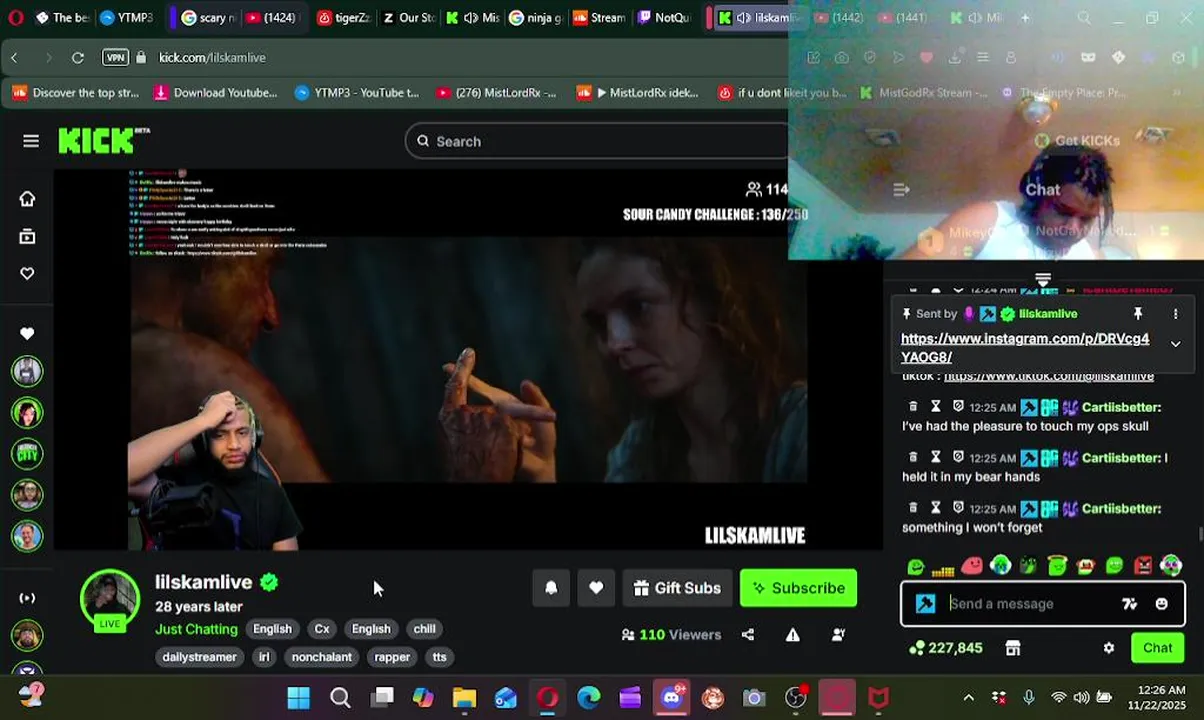Click verified badge next to lilskamlive
The height and width of the screenshot is (720, 1204).
pyautogui.click(x=269, y=582)
